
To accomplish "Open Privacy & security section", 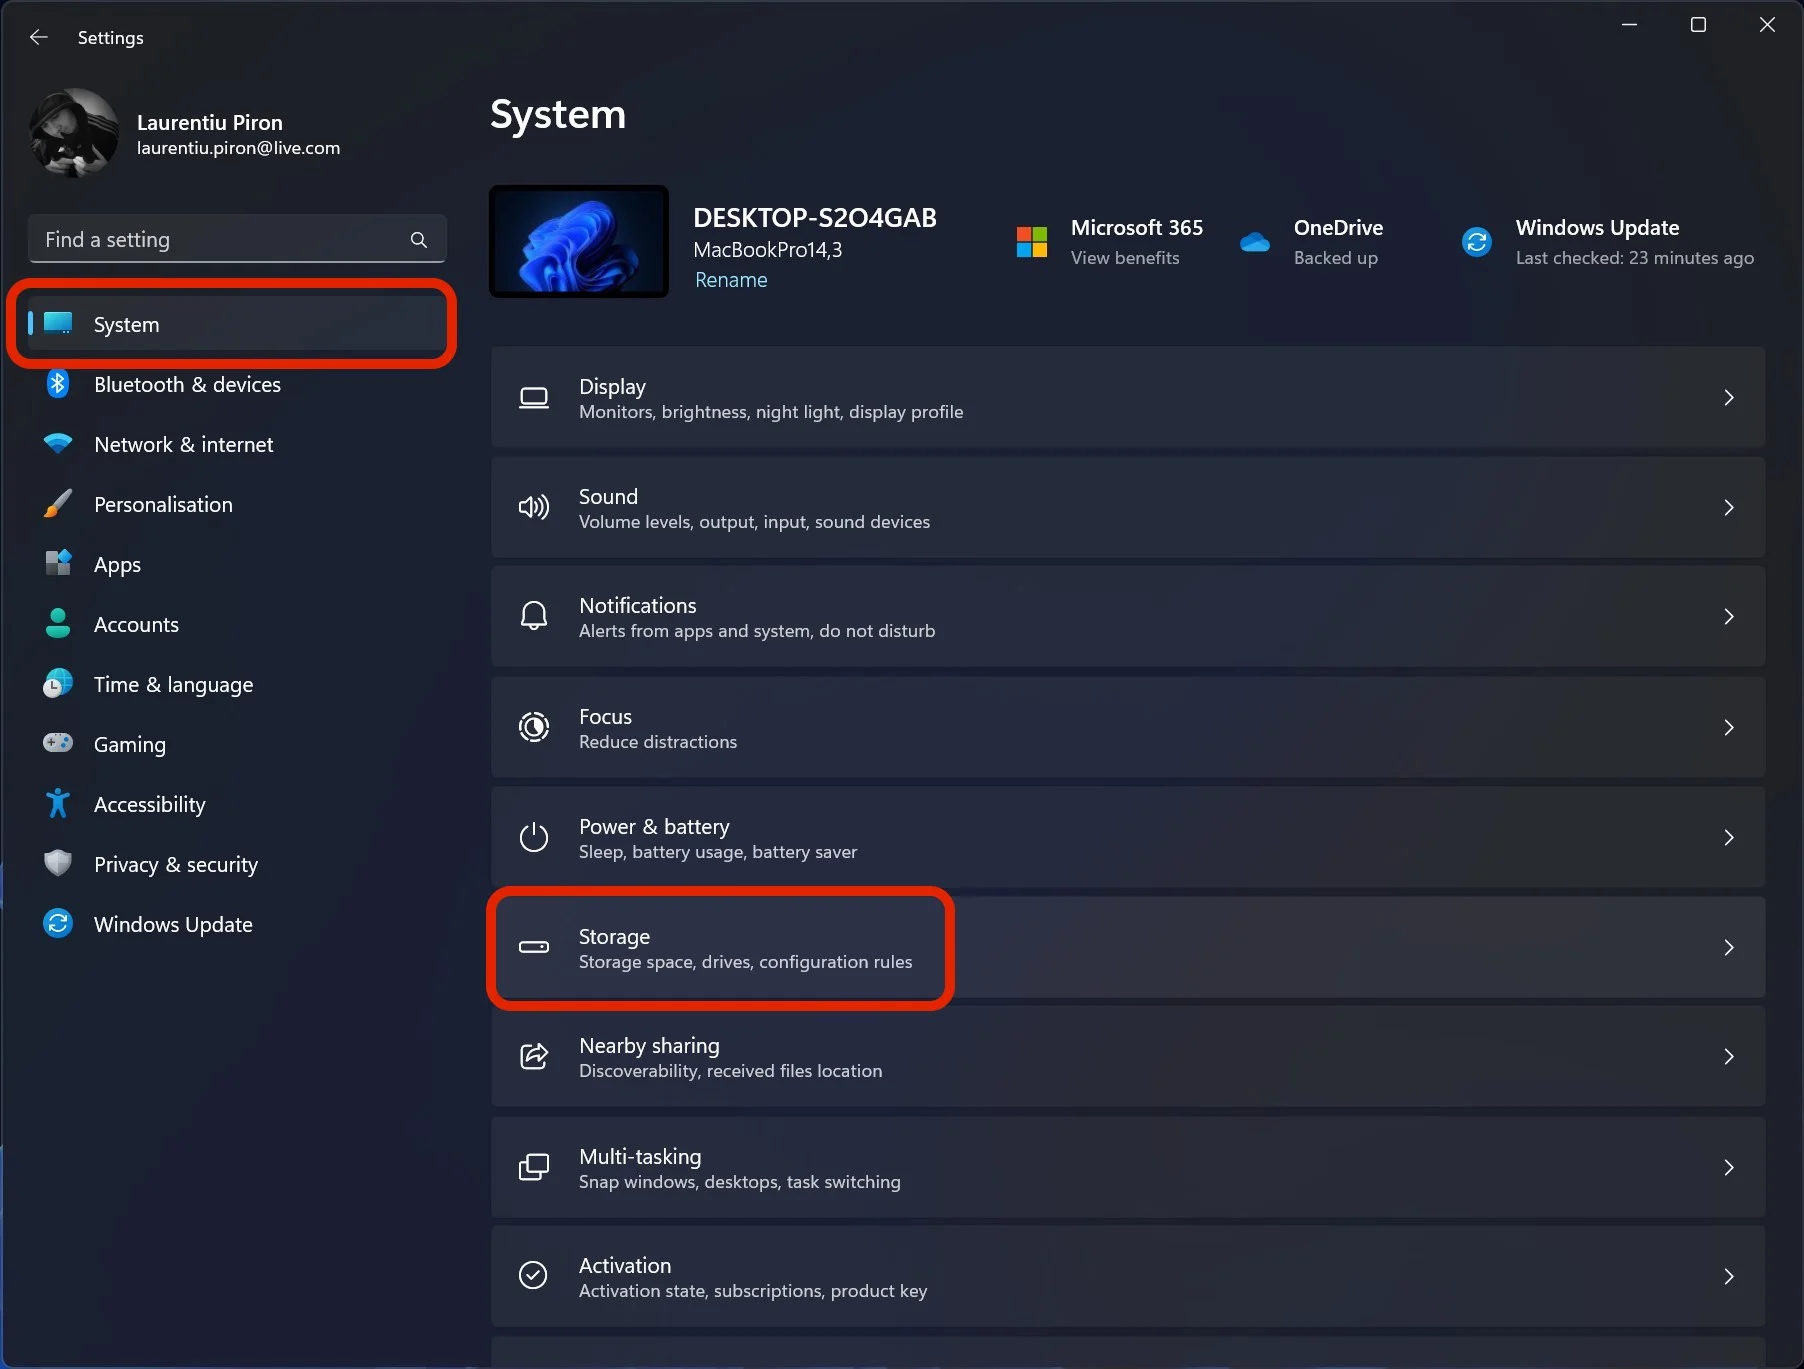I will coord(237,864).
